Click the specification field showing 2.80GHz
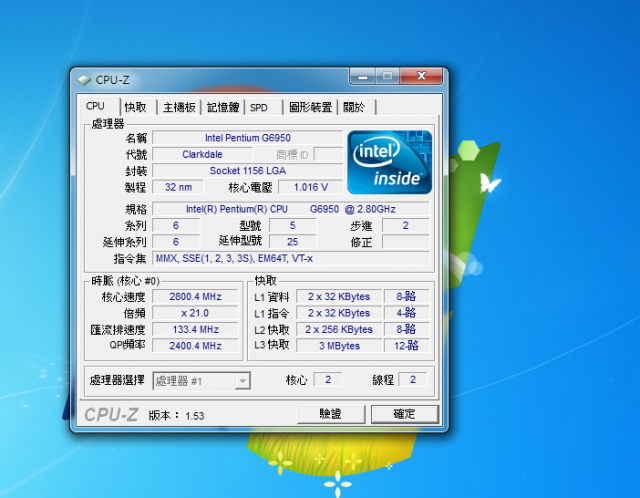 click(291, 209)
